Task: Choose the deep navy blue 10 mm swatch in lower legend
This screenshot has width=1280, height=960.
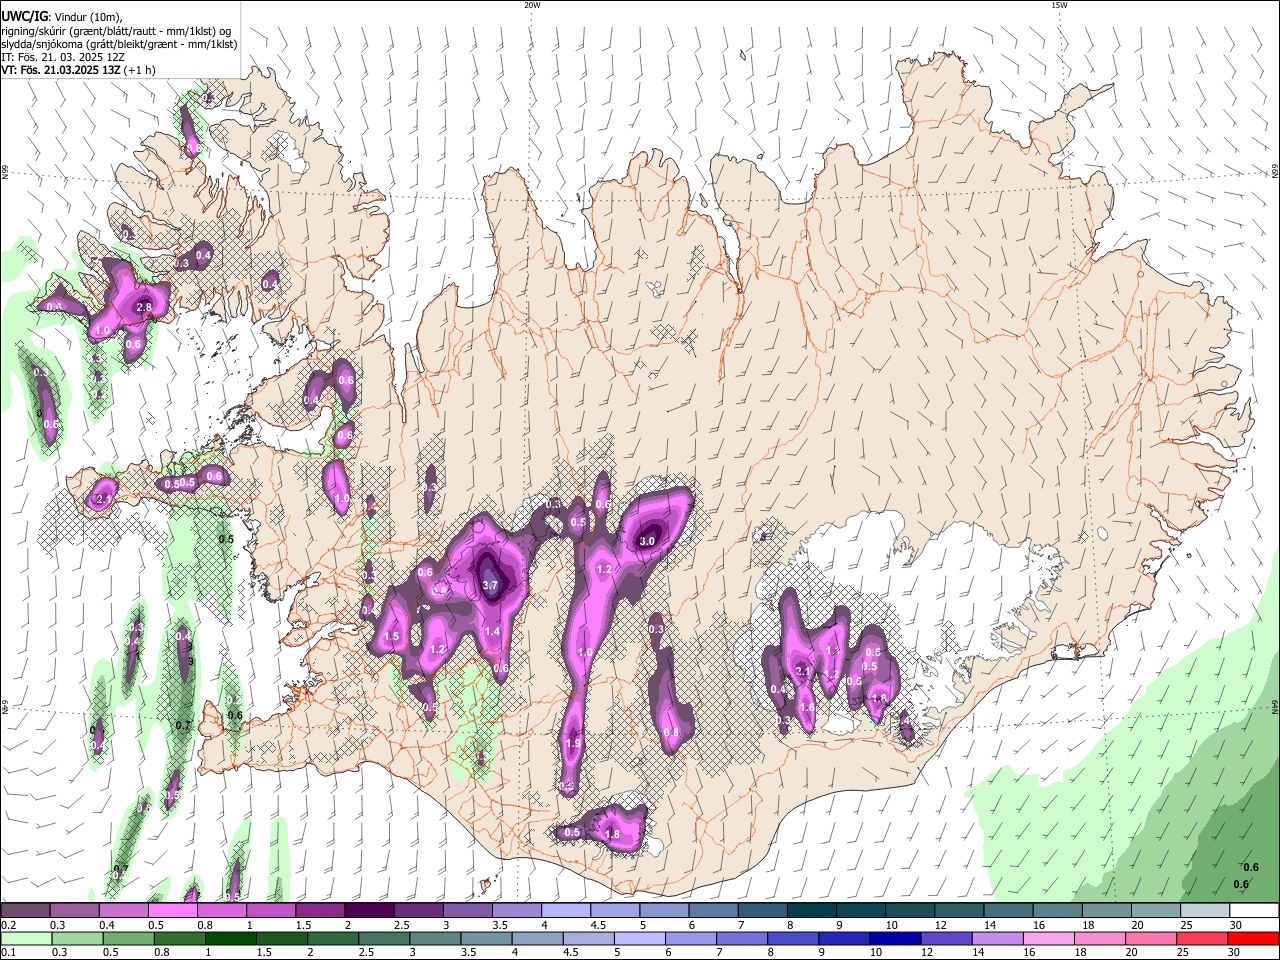Action: [x=895, y=939]
